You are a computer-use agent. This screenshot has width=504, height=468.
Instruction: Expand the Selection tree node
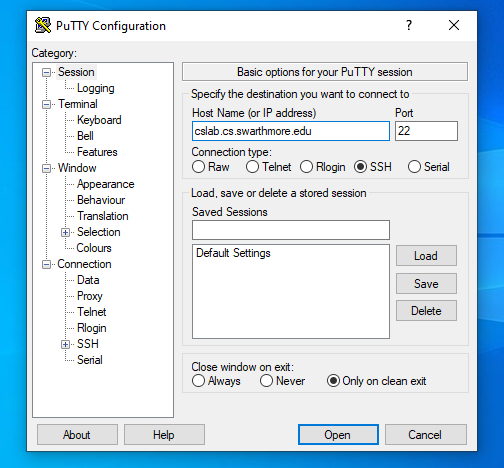pos(66,232)
